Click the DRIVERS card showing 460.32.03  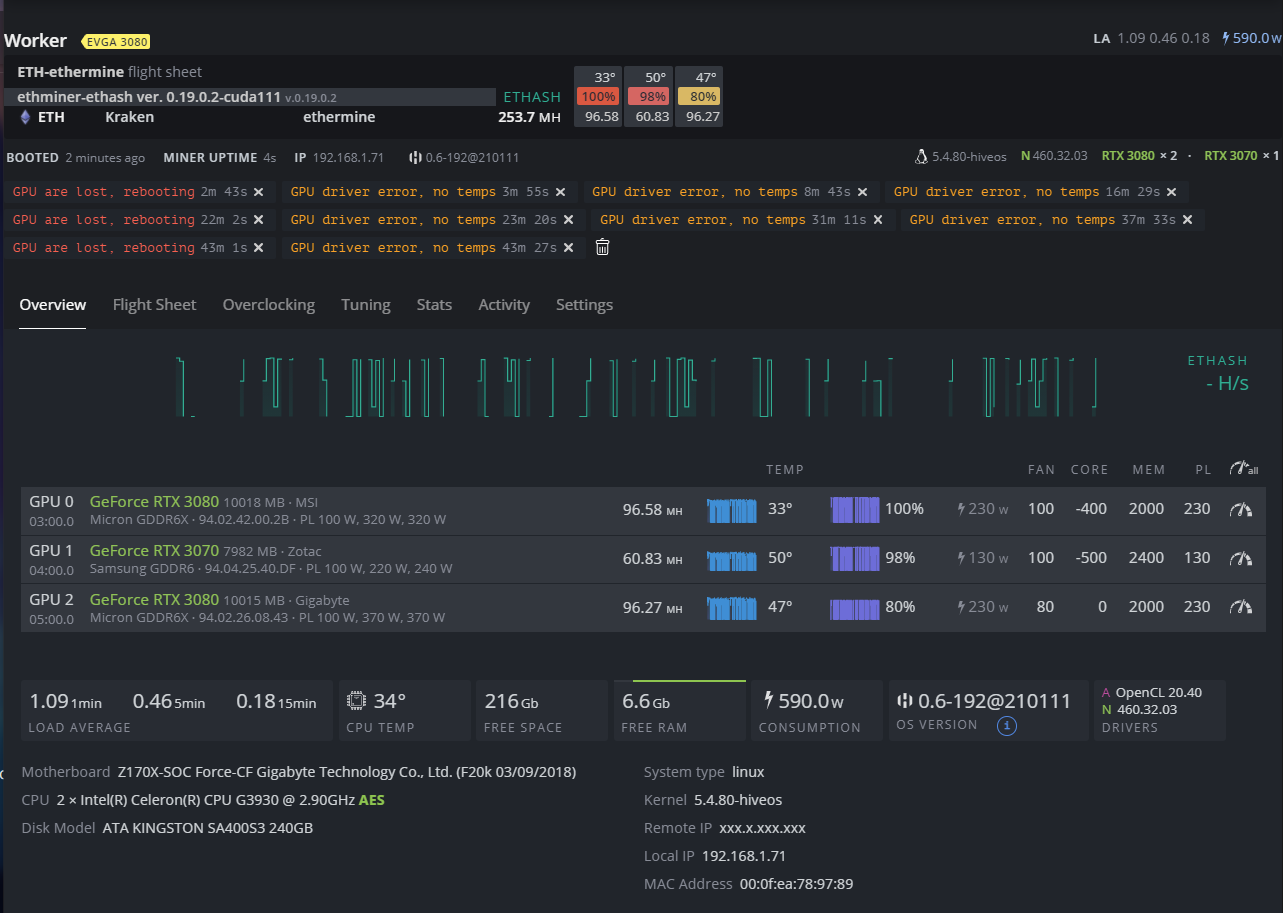coord(1160,711)
